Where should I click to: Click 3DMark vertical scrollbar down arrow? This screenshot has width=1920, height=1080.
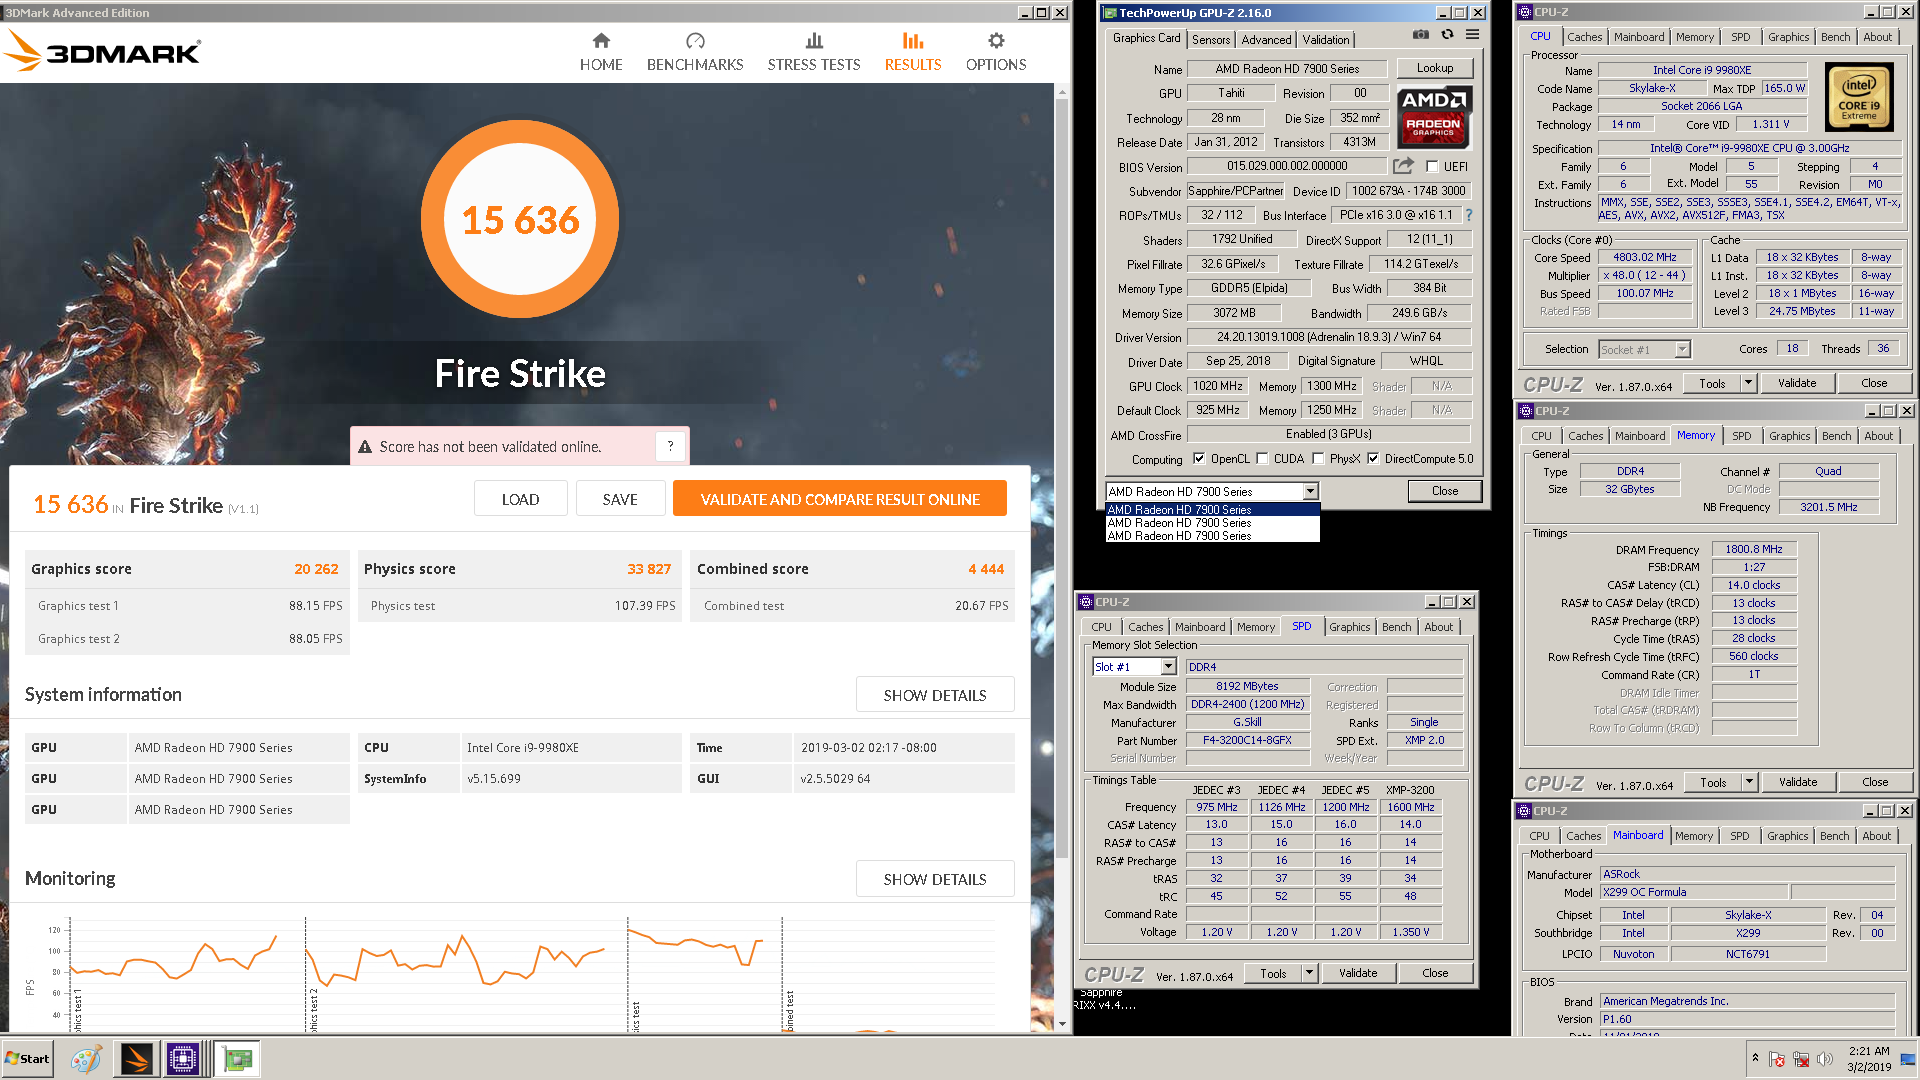pyautogui.click(x=1062, y=1023)
